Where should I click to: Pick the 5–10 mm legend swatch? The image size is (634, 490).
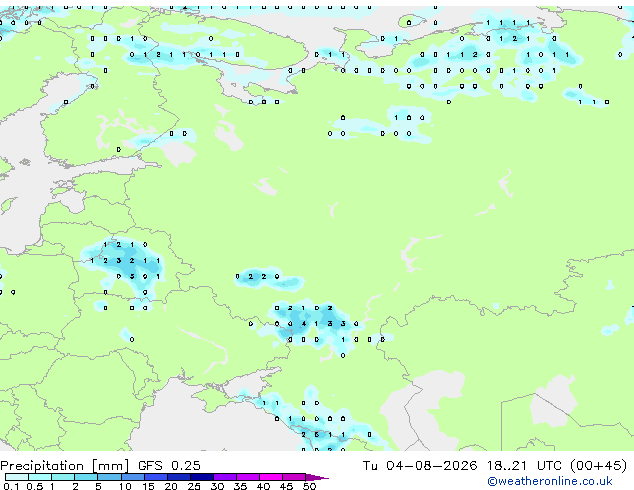[x=109, y=477]
